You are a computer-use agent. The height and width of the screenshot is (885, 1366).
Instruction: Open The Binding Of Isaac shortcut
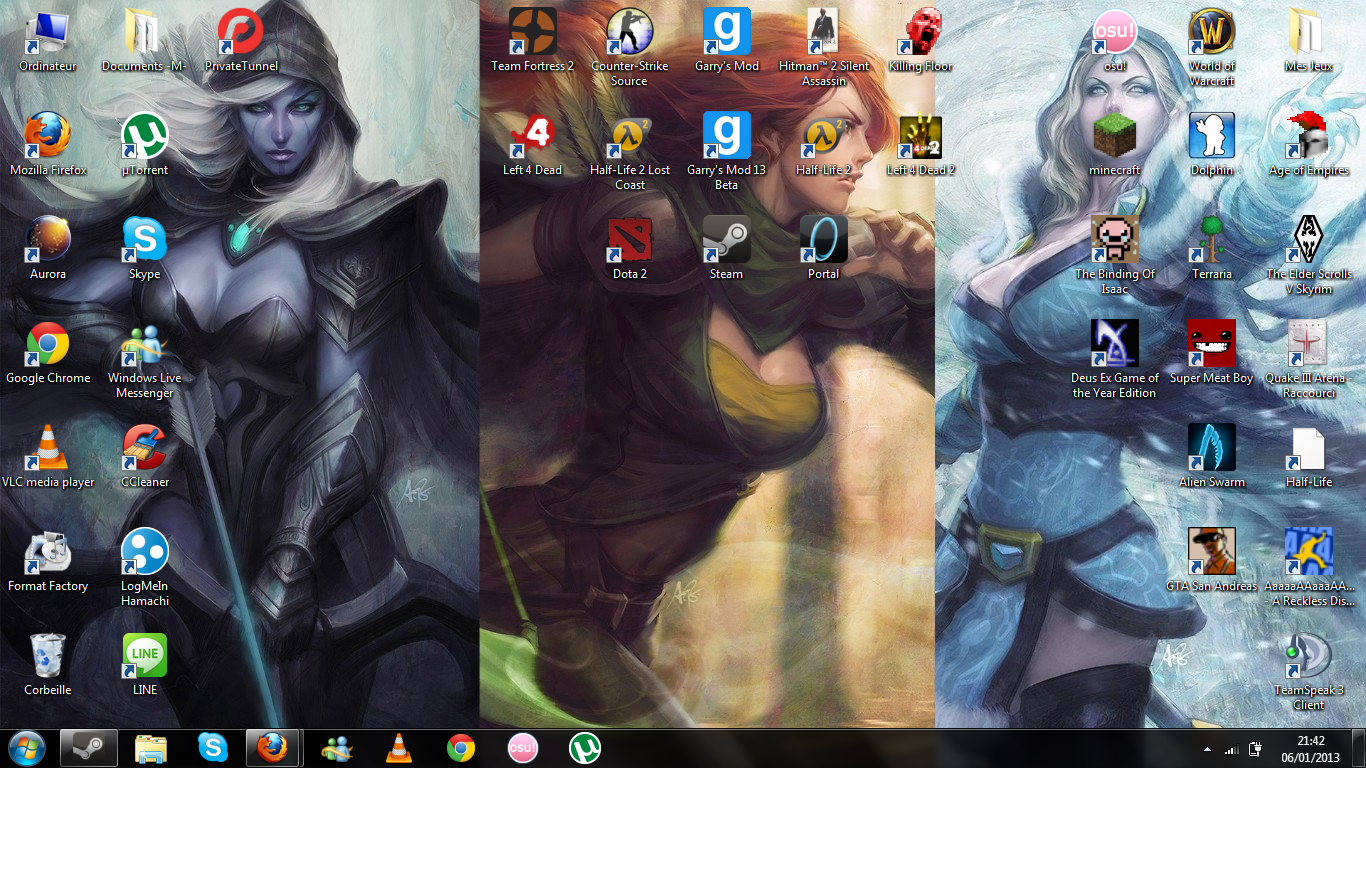1114,257
